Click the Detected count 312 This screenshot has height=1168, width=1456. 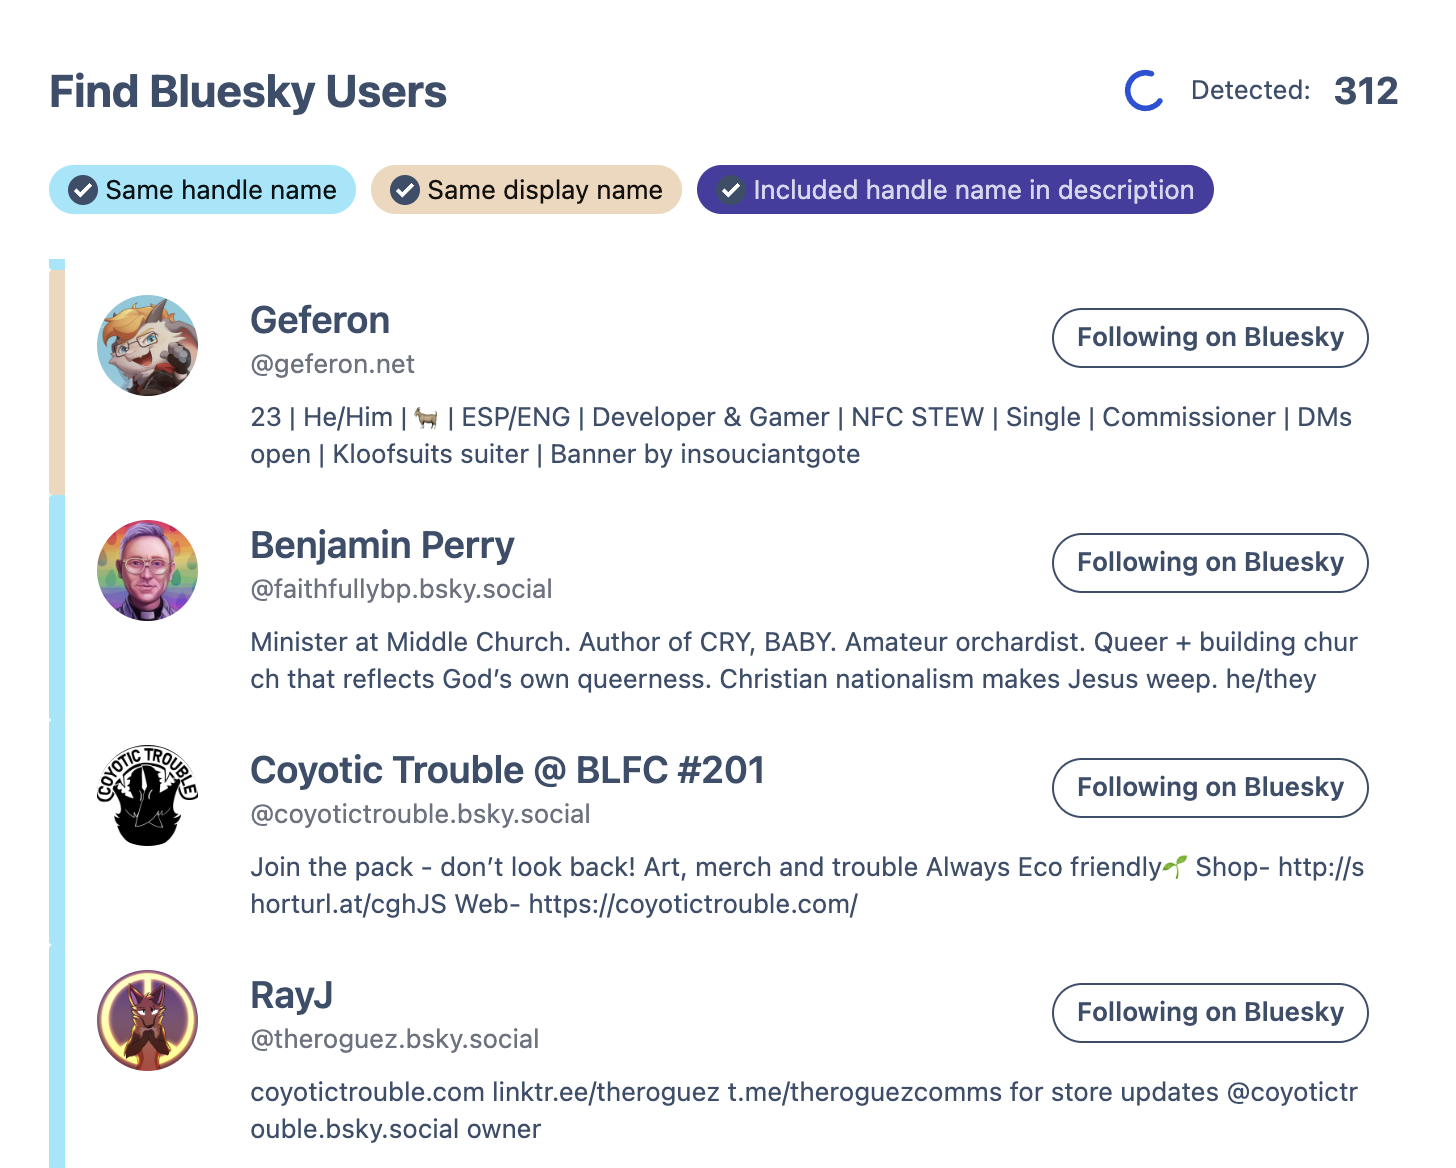click(x=1366, y=91)
